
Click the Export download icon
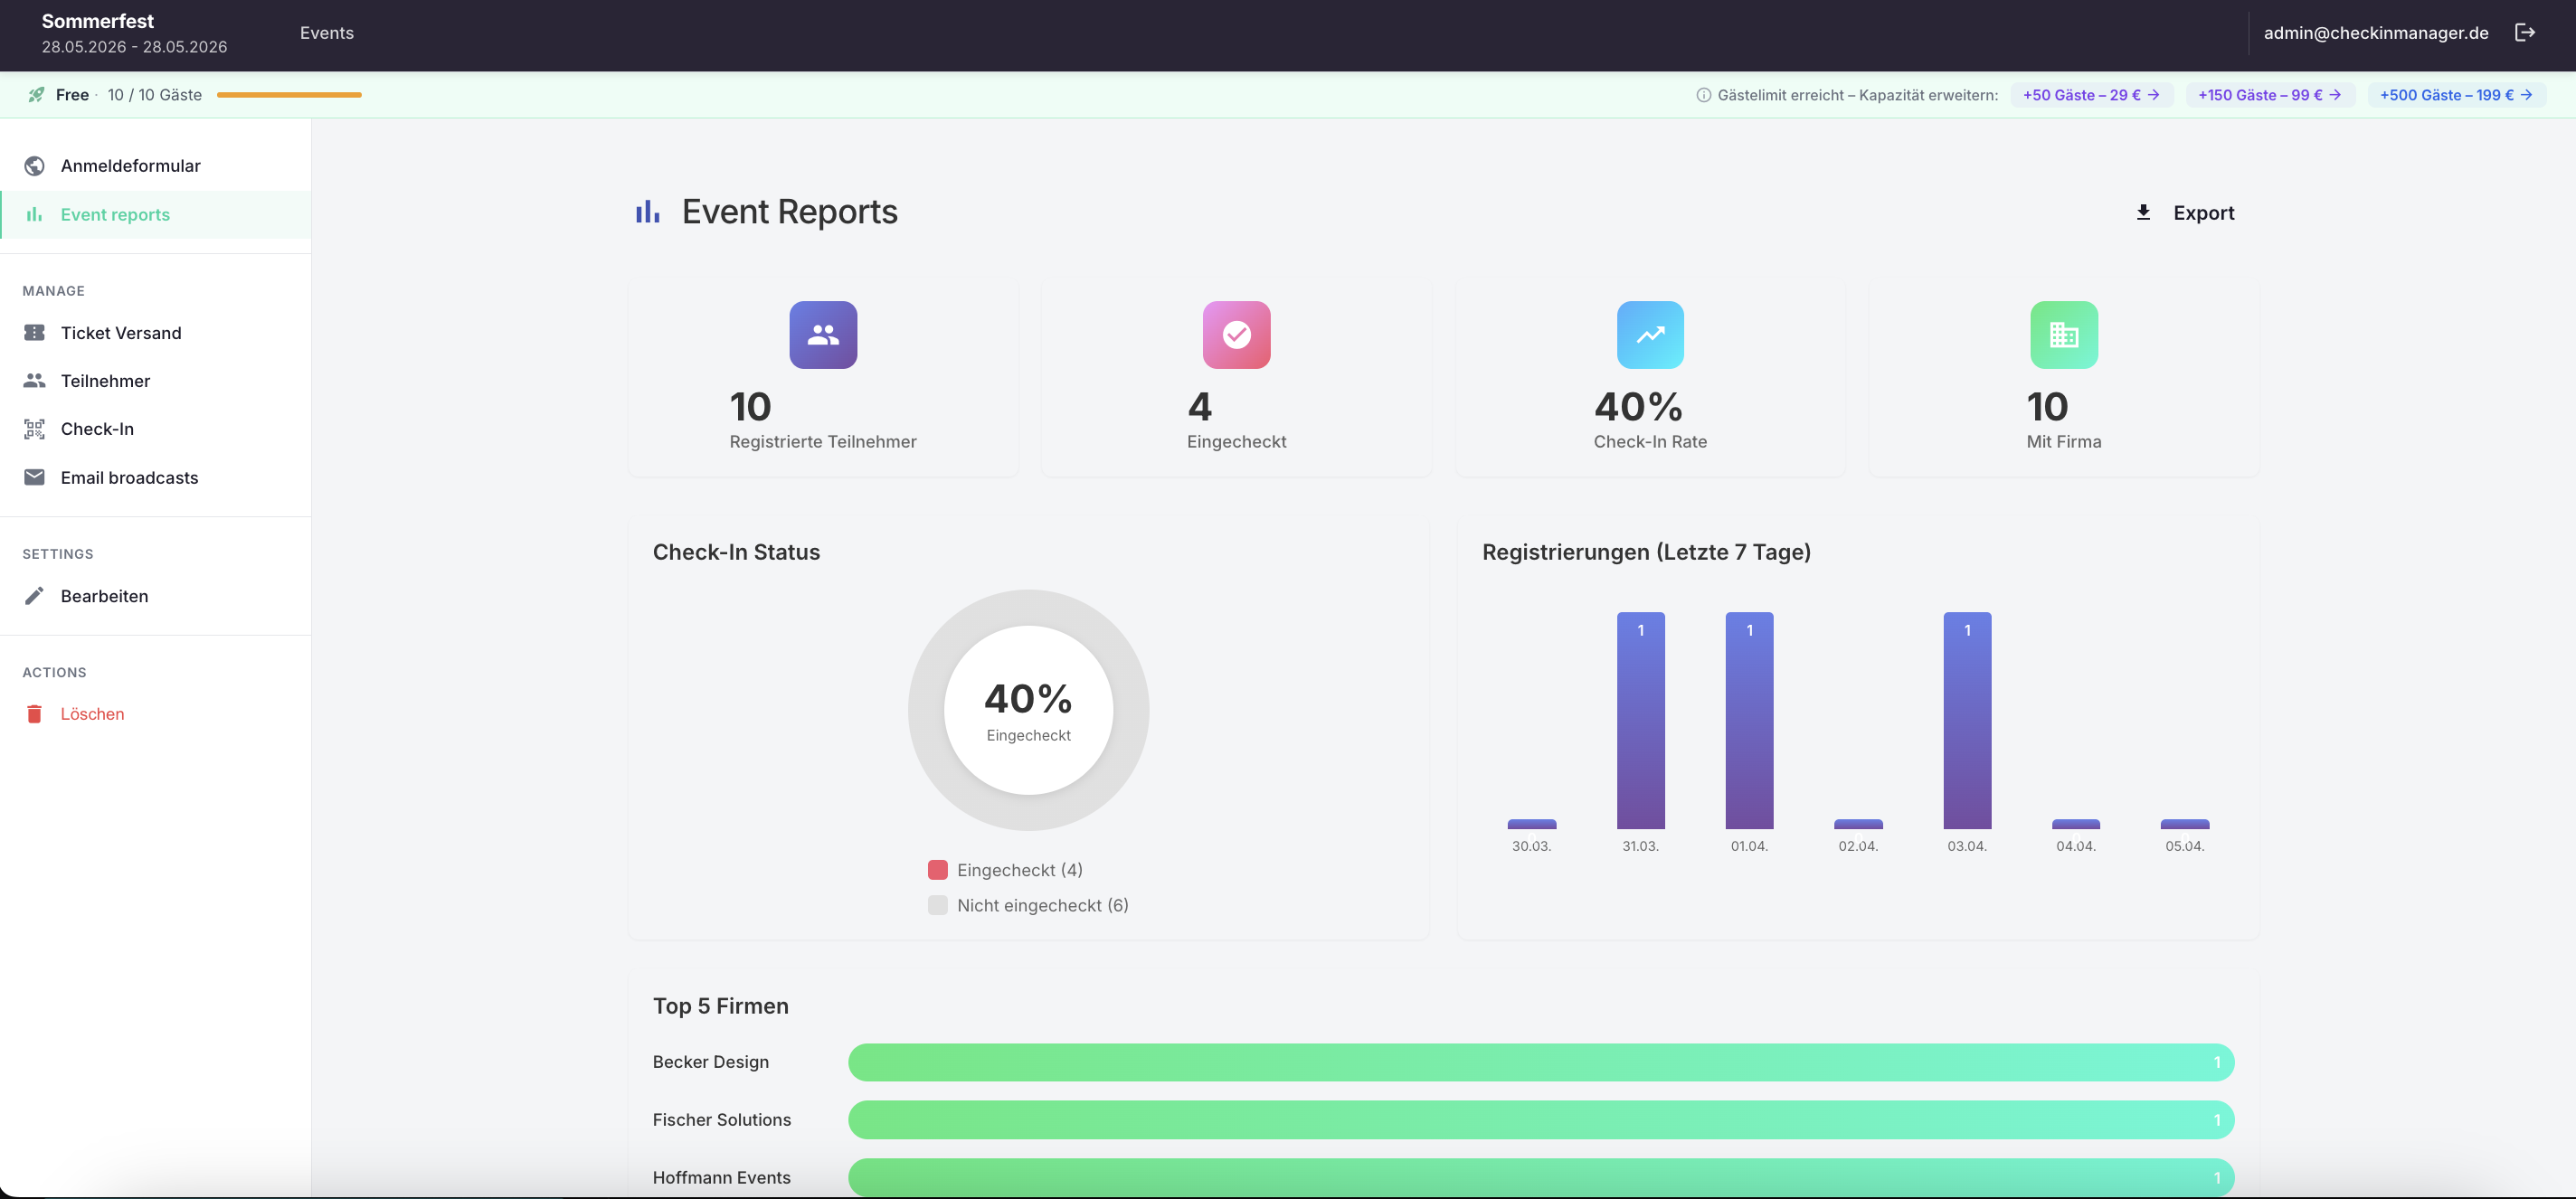2143,212
